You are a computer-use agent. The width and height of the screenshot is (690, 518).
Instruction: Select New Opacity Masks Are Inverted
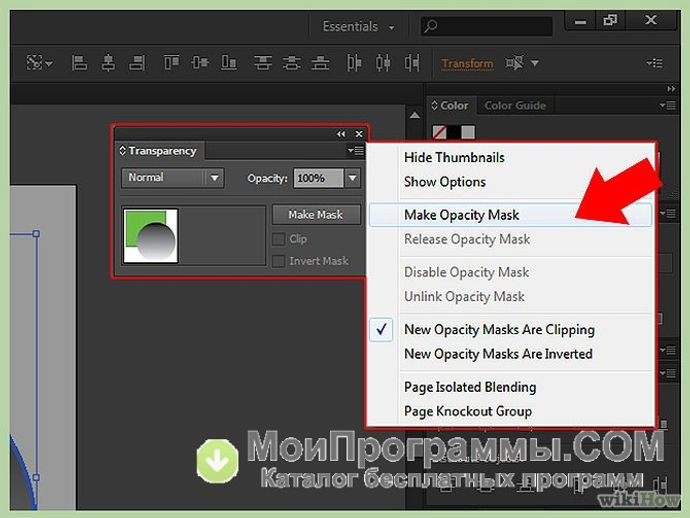click(x=498, y=354)
